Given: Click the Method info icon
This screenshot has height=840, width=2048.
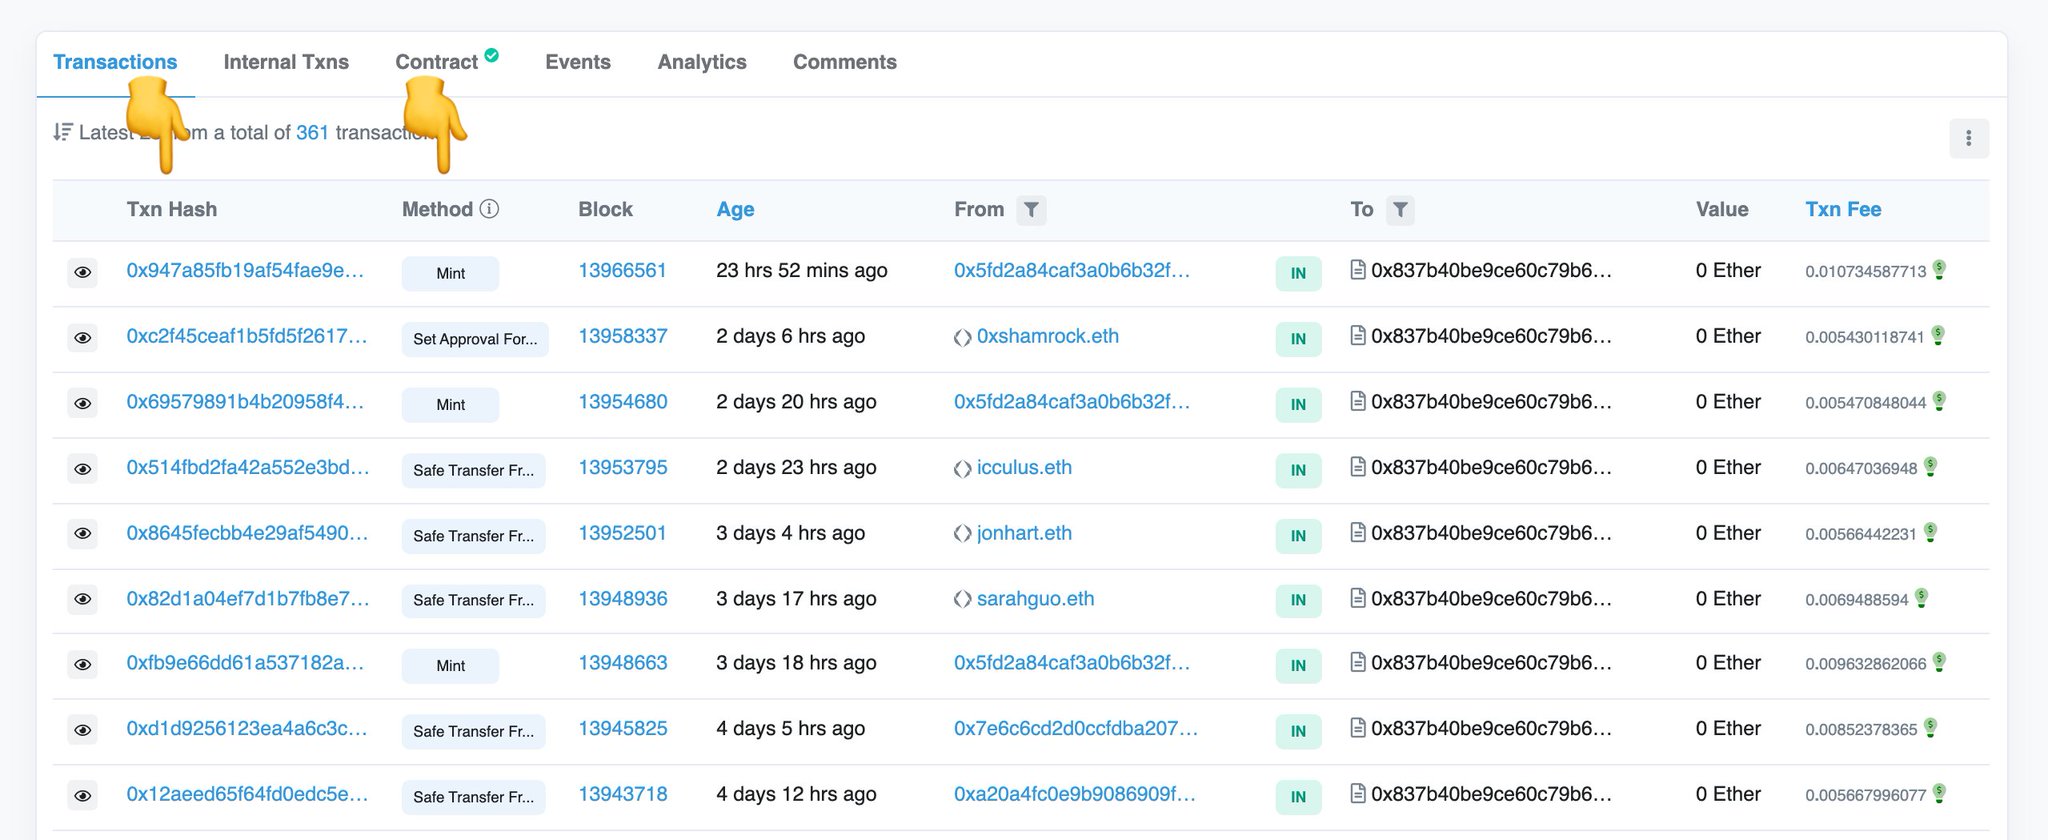Looking at the screenshot, I should 489,209.
